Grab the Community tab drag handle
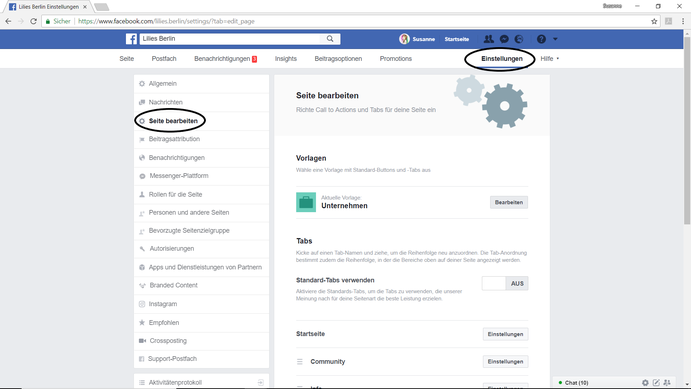This screenshot has width=691, height=389. pyautogui.click(x=300, y=362)
